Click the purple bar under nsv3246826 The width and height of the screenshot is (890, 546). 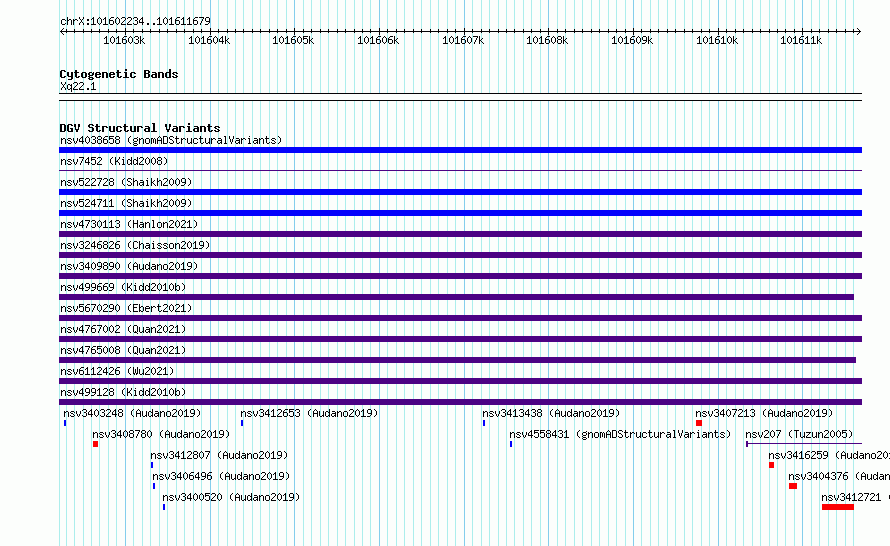click(460, 255)
